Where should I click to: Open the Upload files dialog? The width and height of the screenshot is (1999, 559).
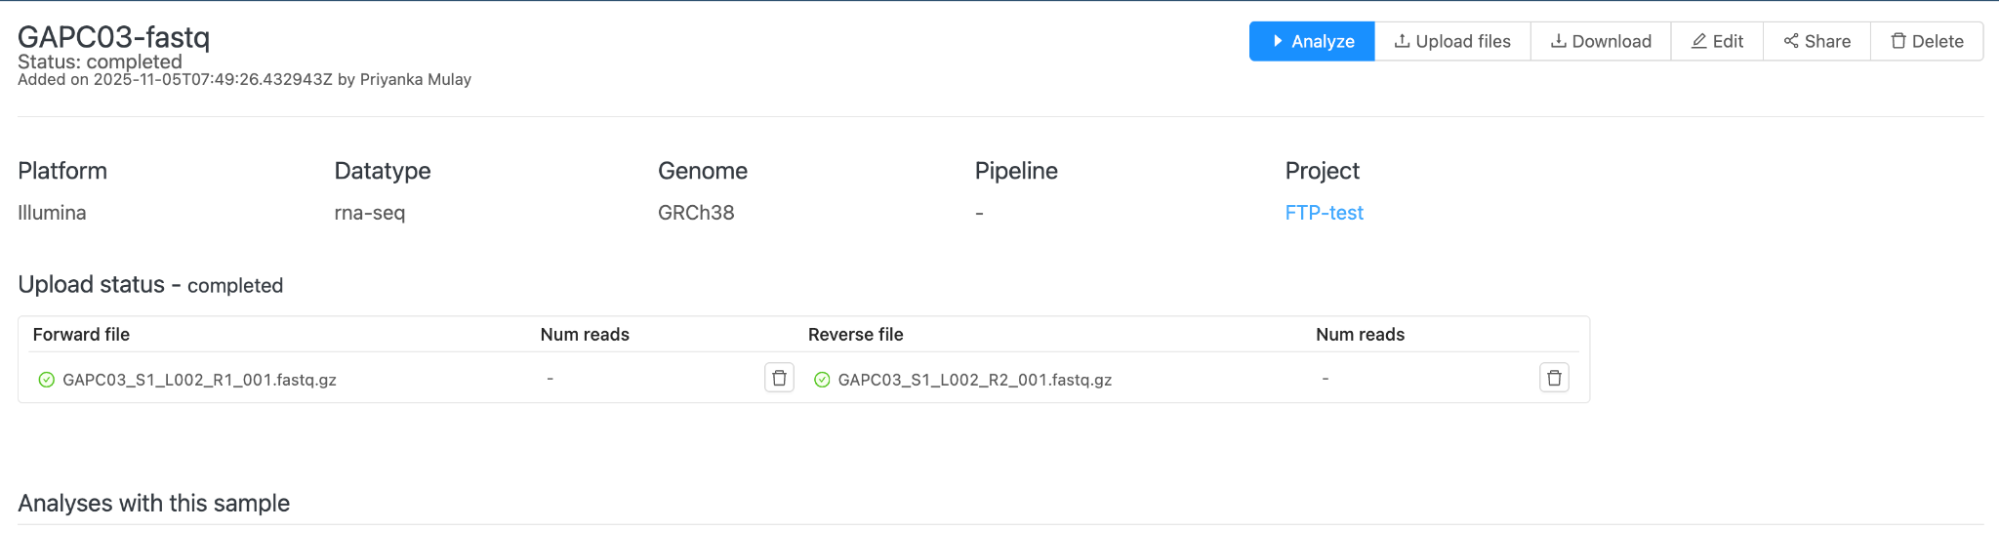tap(1452, 41)
